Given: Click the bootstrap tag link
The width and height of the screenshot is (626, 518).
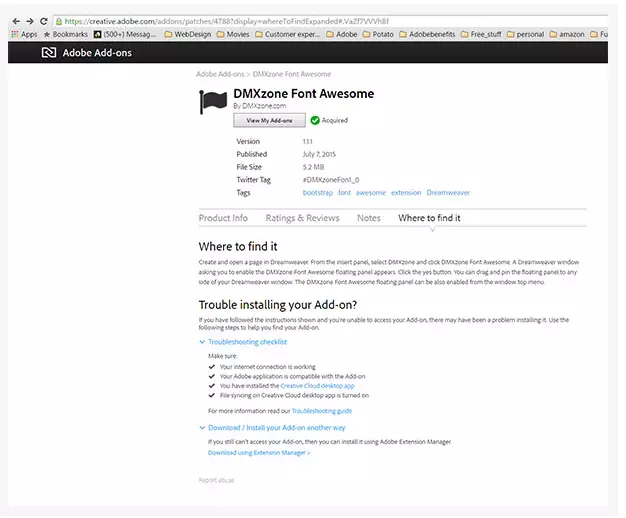Looking at the screenshot, I should tap(317, 192).
